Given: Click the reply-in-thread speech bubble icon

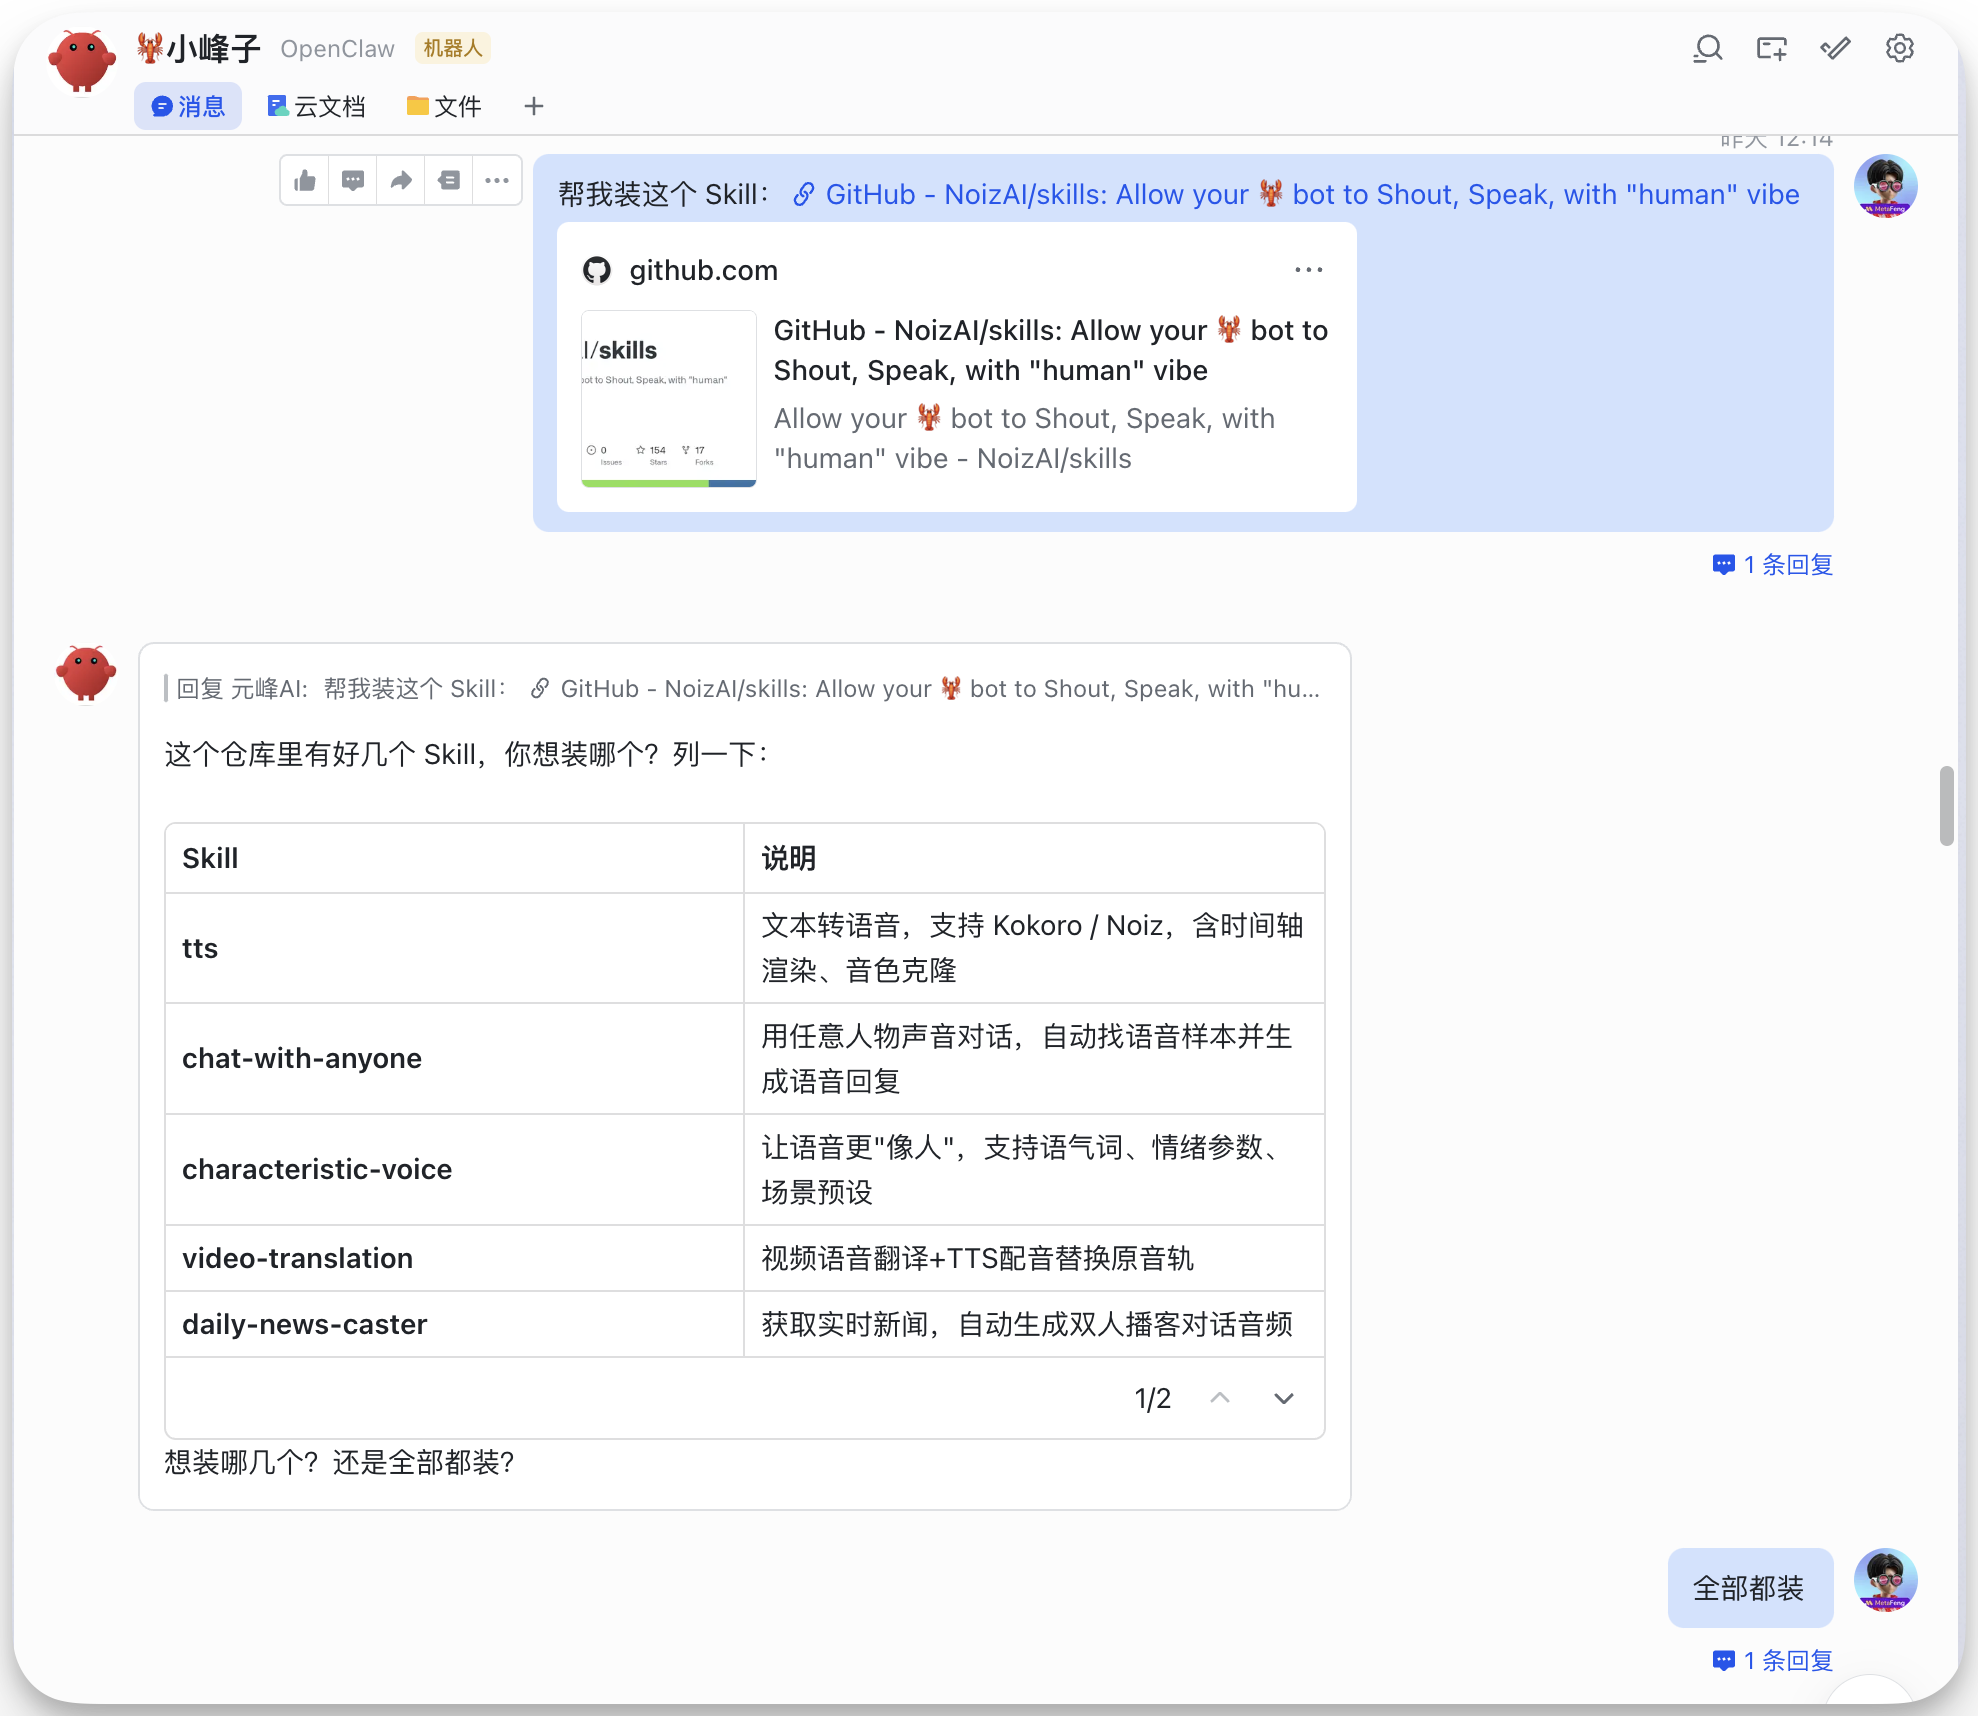Looking at the screenshot, I should (353, 180).
